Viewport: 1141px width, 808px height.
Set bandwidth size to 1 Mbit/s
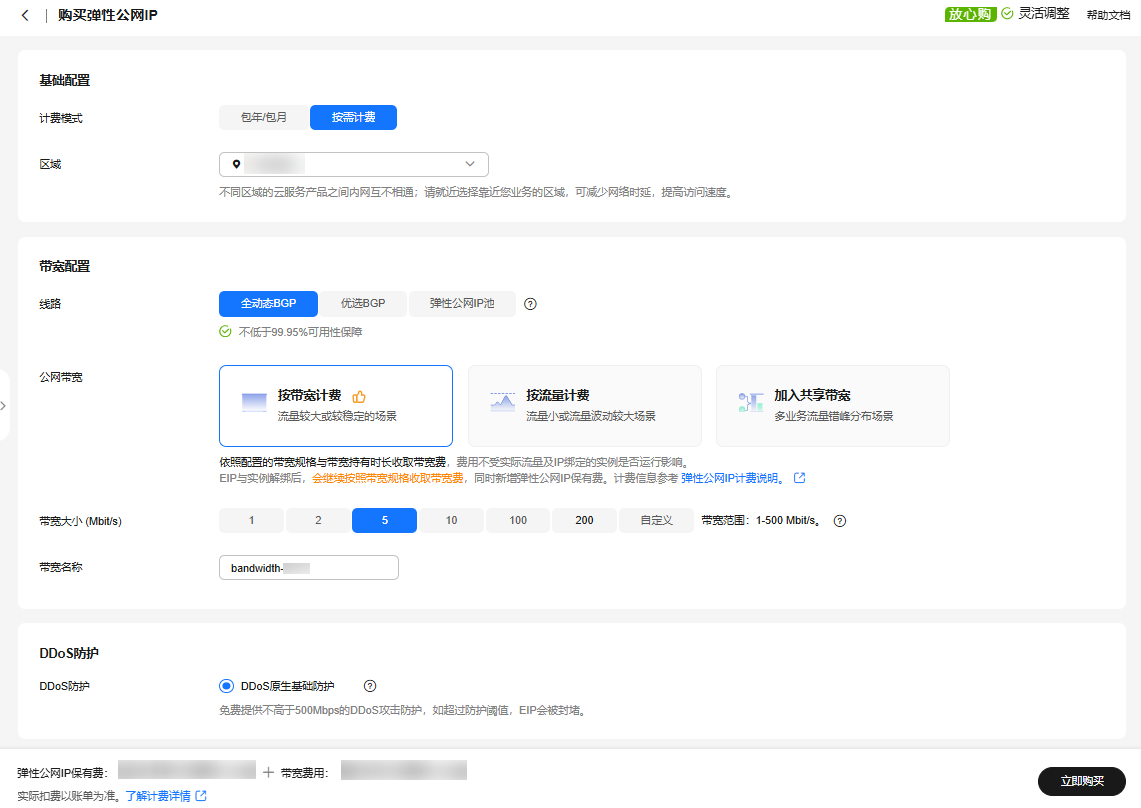(x=252, y=520)
